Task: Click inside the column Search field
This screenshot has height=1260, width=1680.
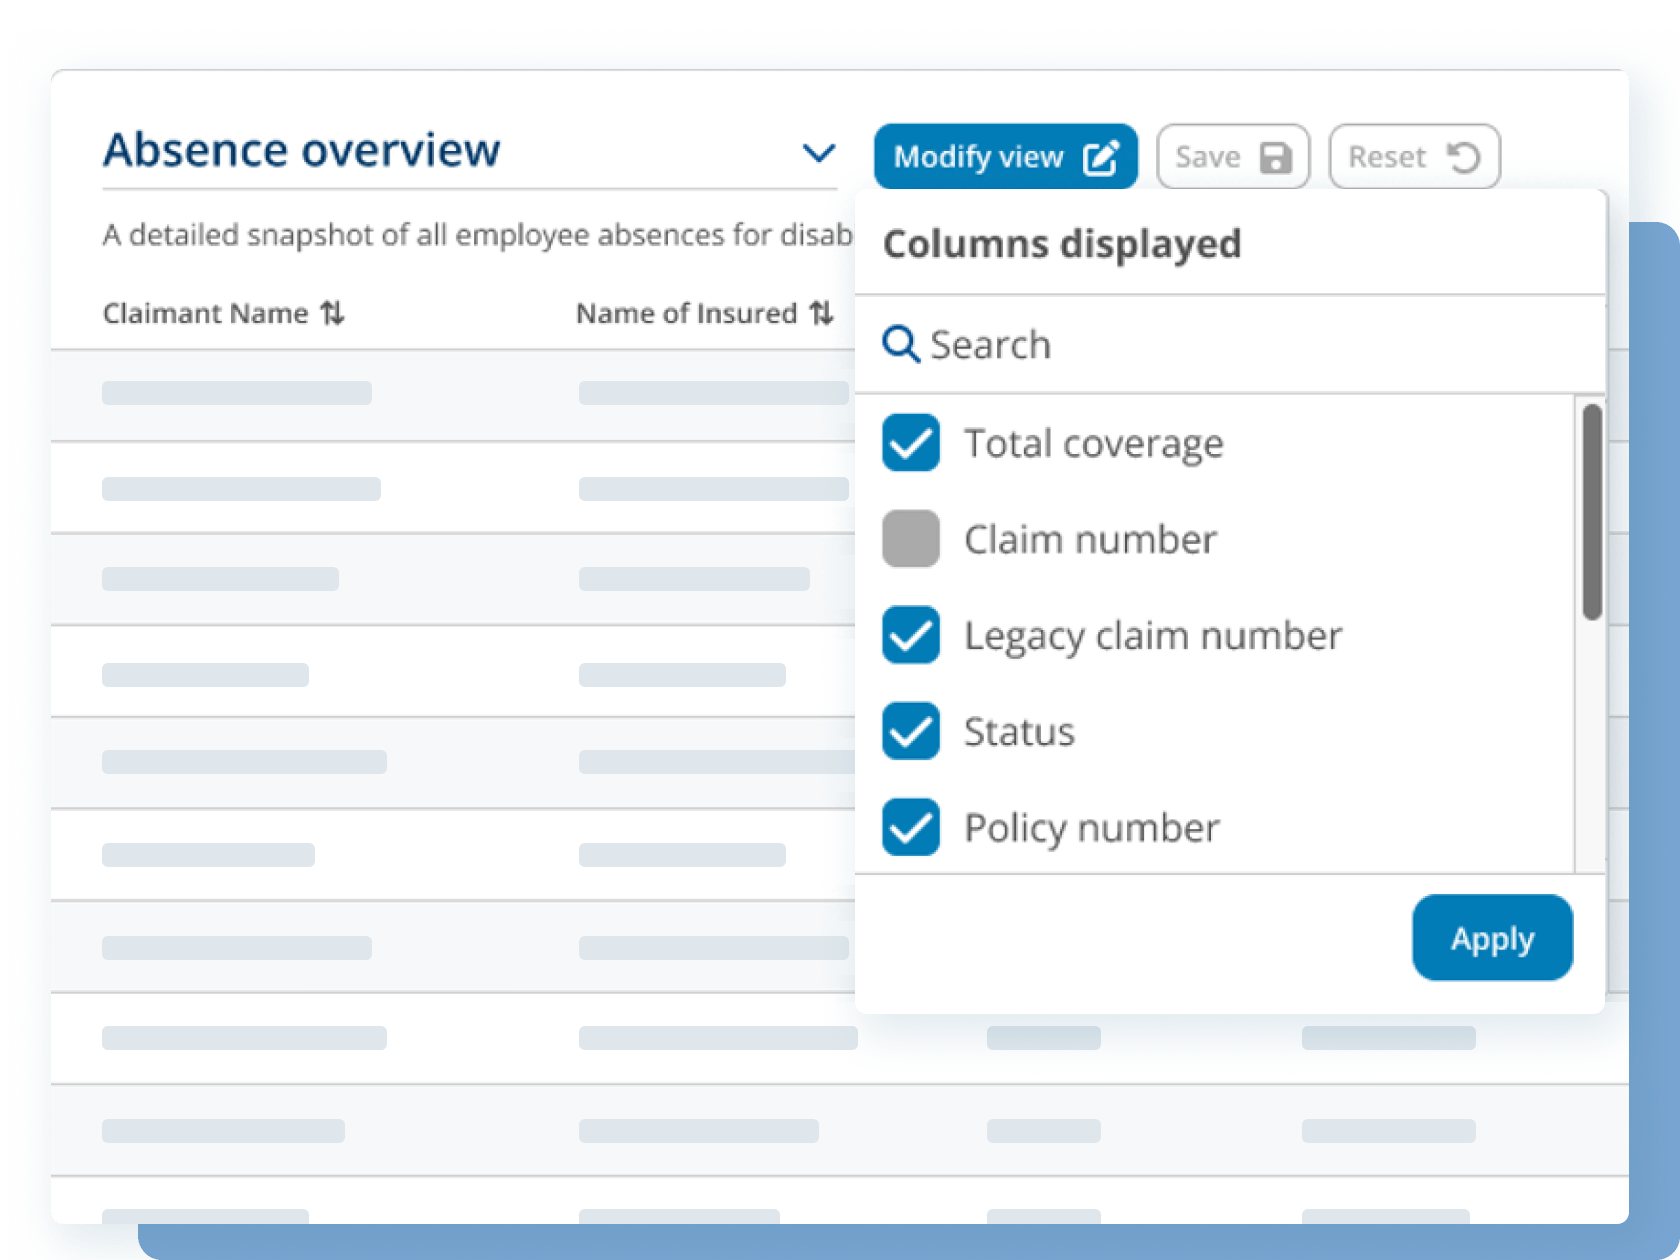Action: coord(1050,344)
